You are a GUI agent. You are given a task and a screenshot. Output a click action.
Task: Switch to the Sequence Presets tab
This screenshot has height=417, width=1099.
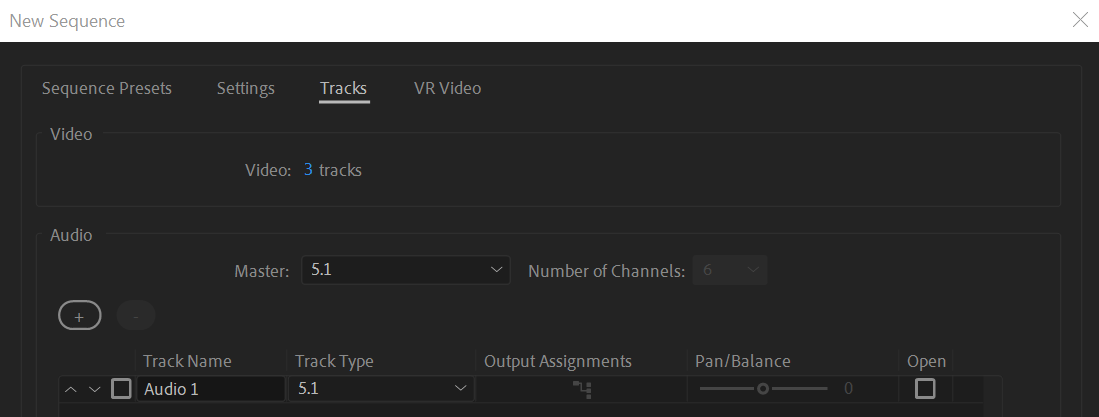[x=107, y=88]
